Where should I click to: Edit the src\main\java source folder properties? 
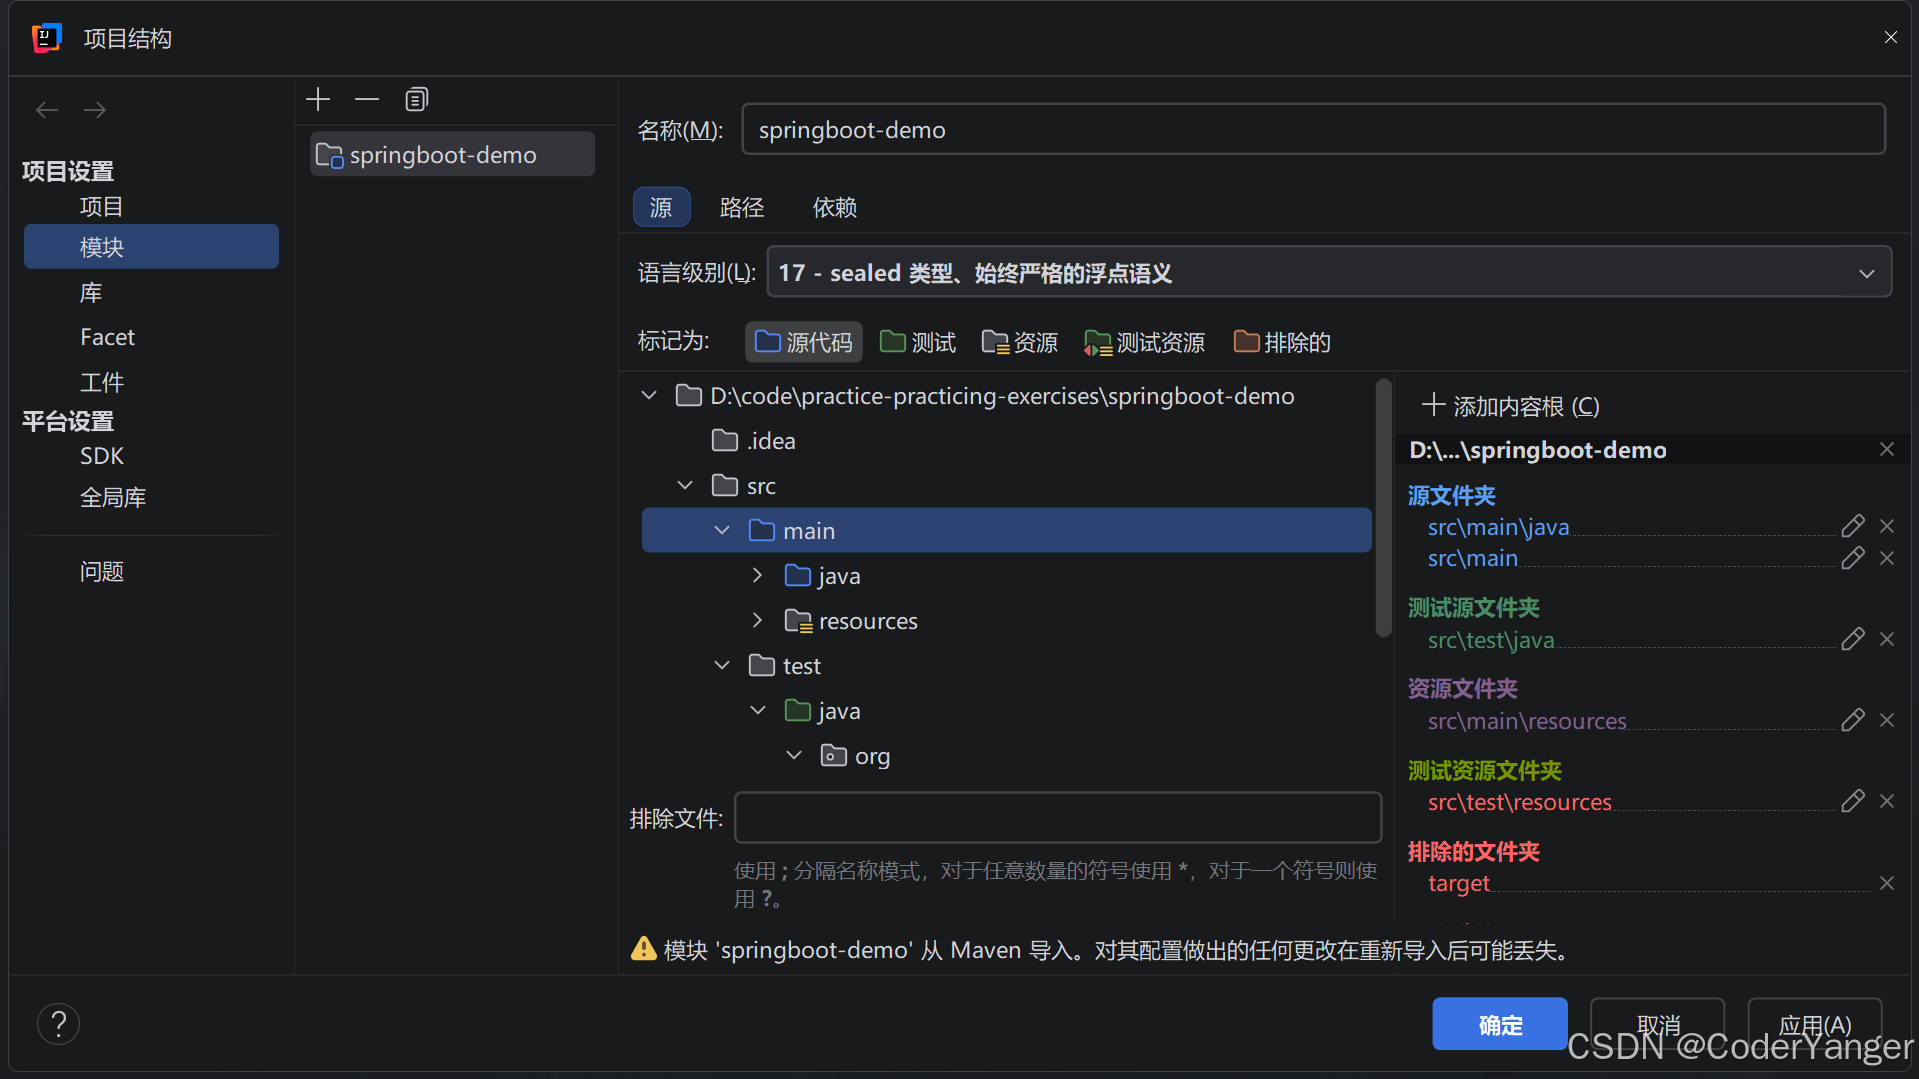1852,526
